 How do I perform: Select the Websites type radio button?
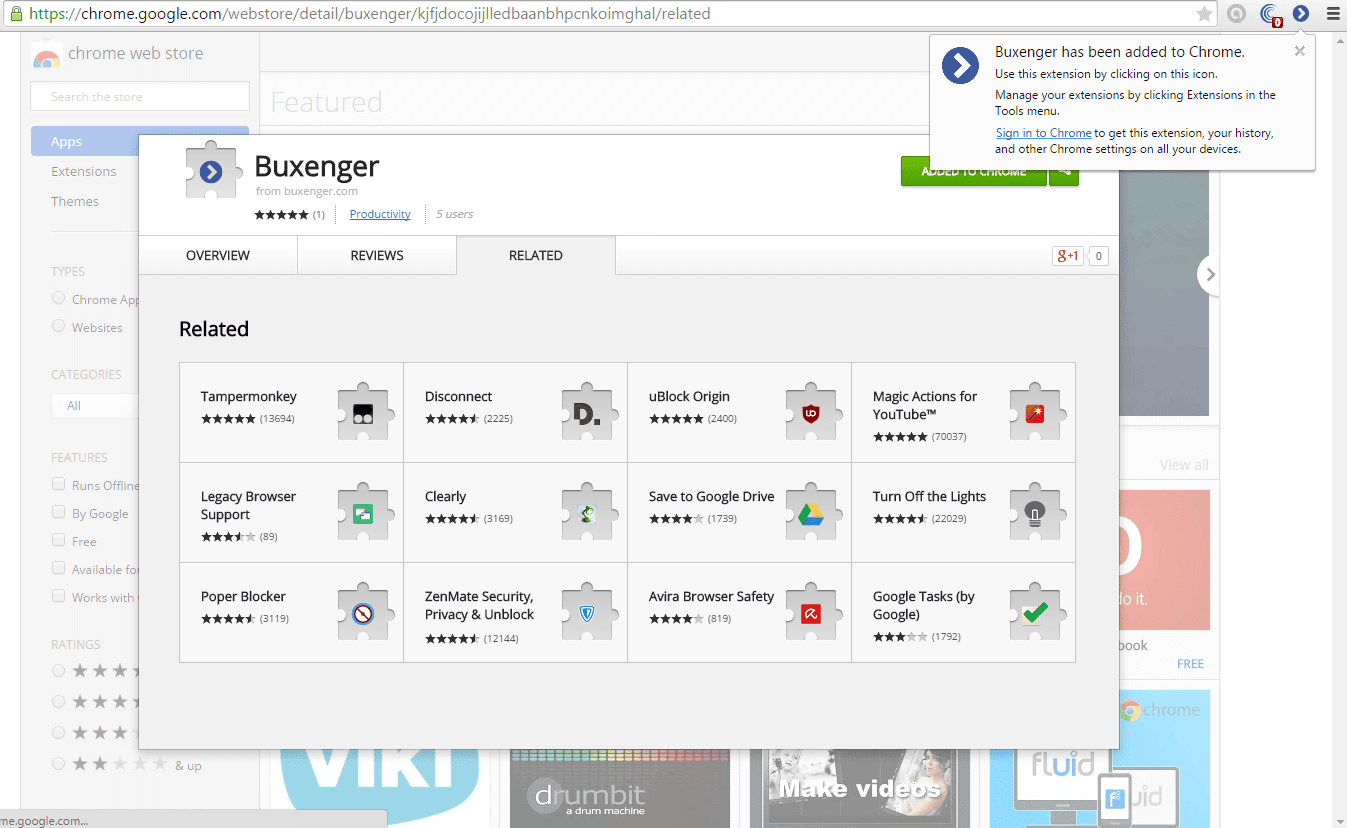(x=58, y=326)
